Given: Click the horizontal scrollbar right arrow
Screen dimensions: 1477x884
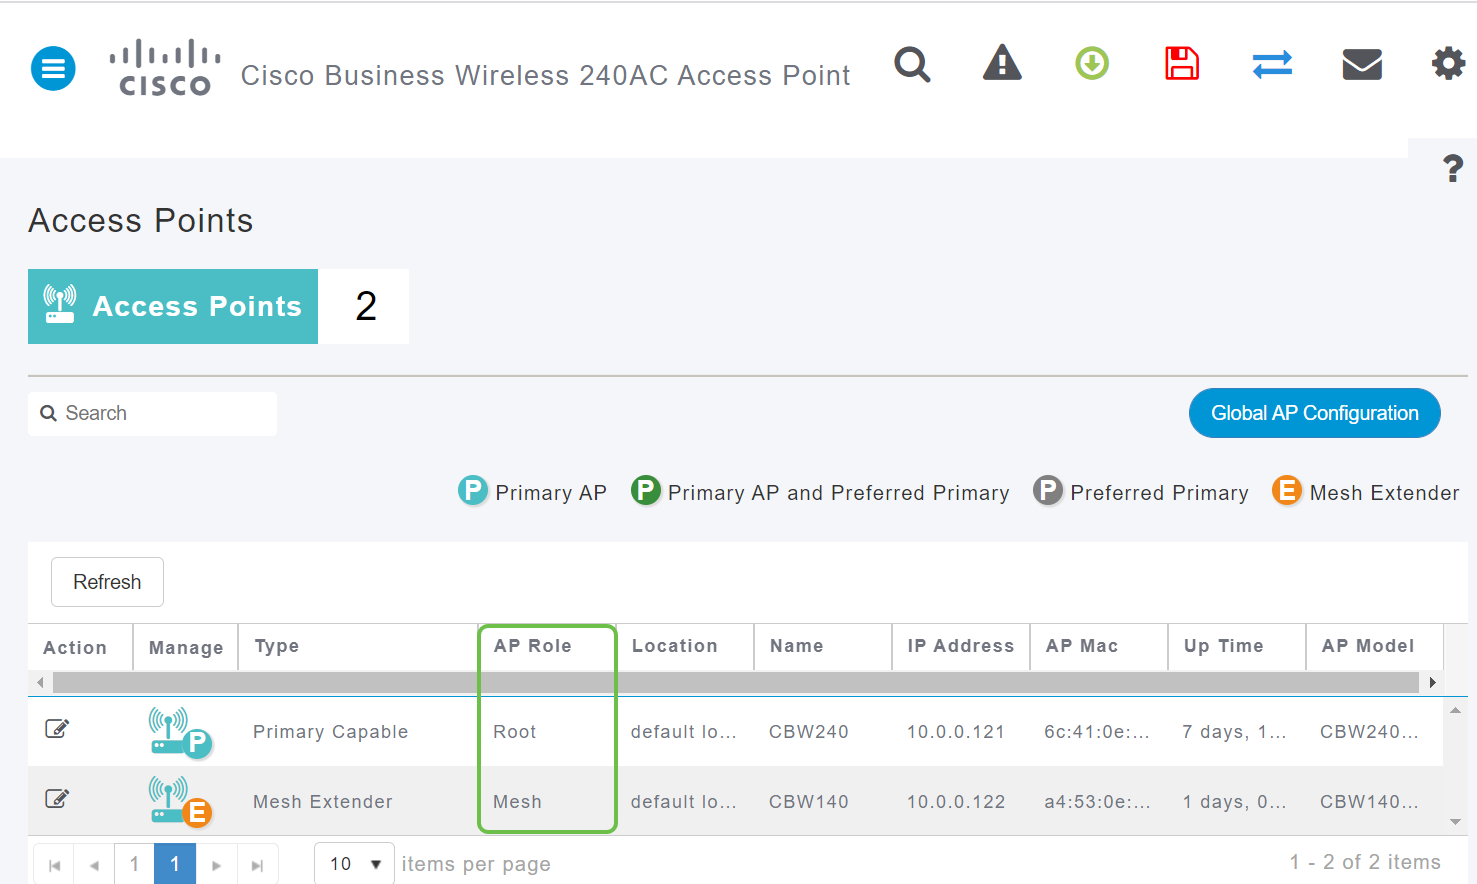Looking at the screenshot, I should 1432,682.
